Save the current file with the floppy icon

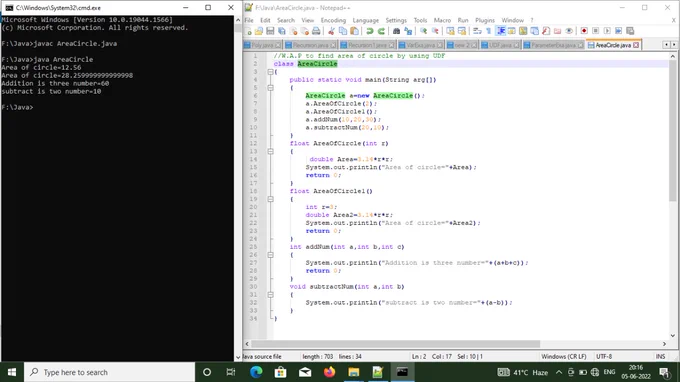270,31
